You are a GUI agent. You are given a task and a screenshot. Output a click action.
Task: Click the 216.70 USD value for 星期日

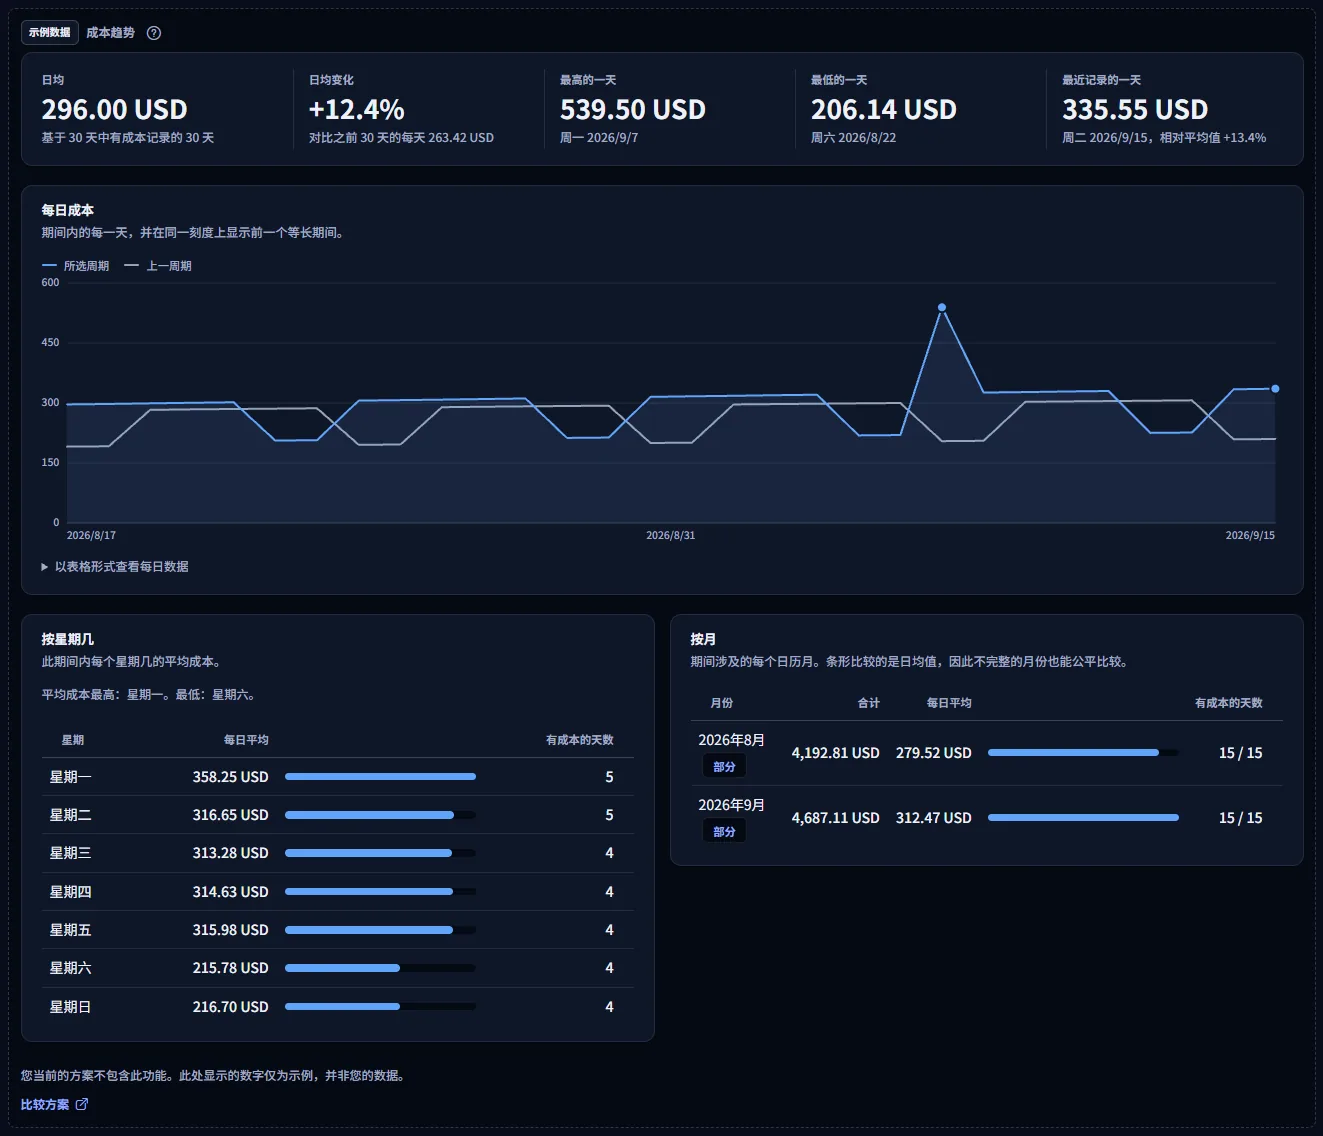click(x=230, y=1007)
